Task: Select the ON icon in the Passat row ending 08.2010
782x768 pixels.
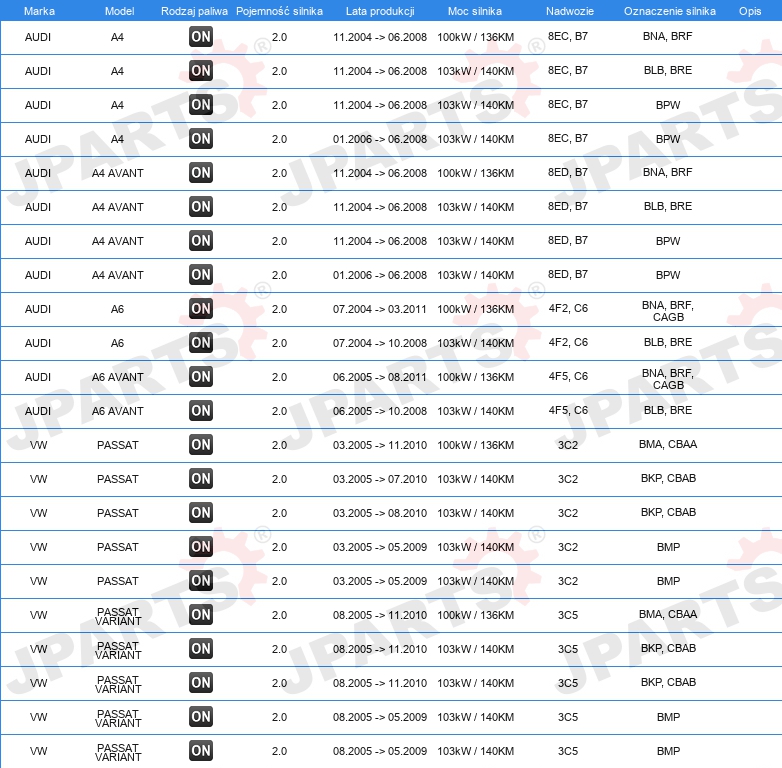Action: (201, 513)
